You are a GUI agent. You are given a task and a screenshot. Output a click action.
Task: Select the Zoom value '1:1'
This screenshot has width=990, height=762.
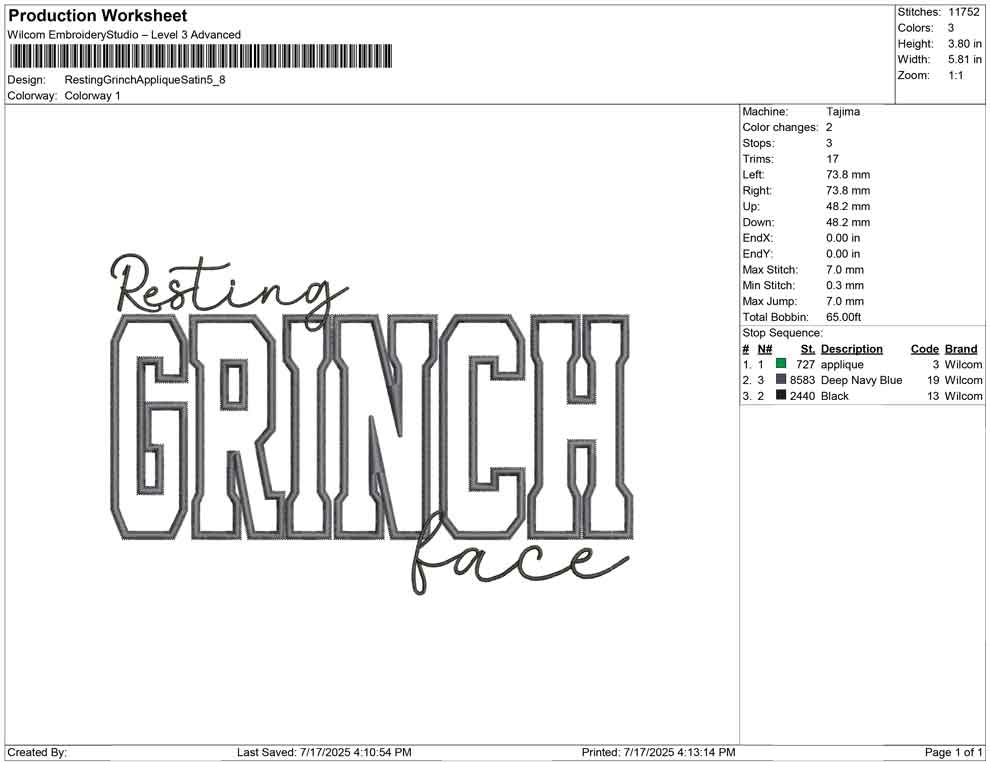pos(956,75)
